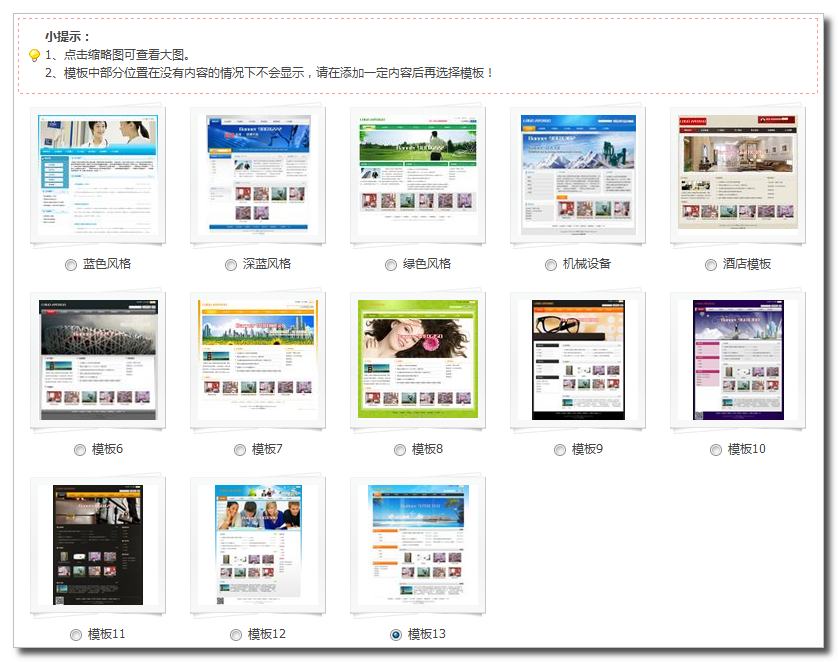Choose the 模板7 radio button

click(239, 450)
